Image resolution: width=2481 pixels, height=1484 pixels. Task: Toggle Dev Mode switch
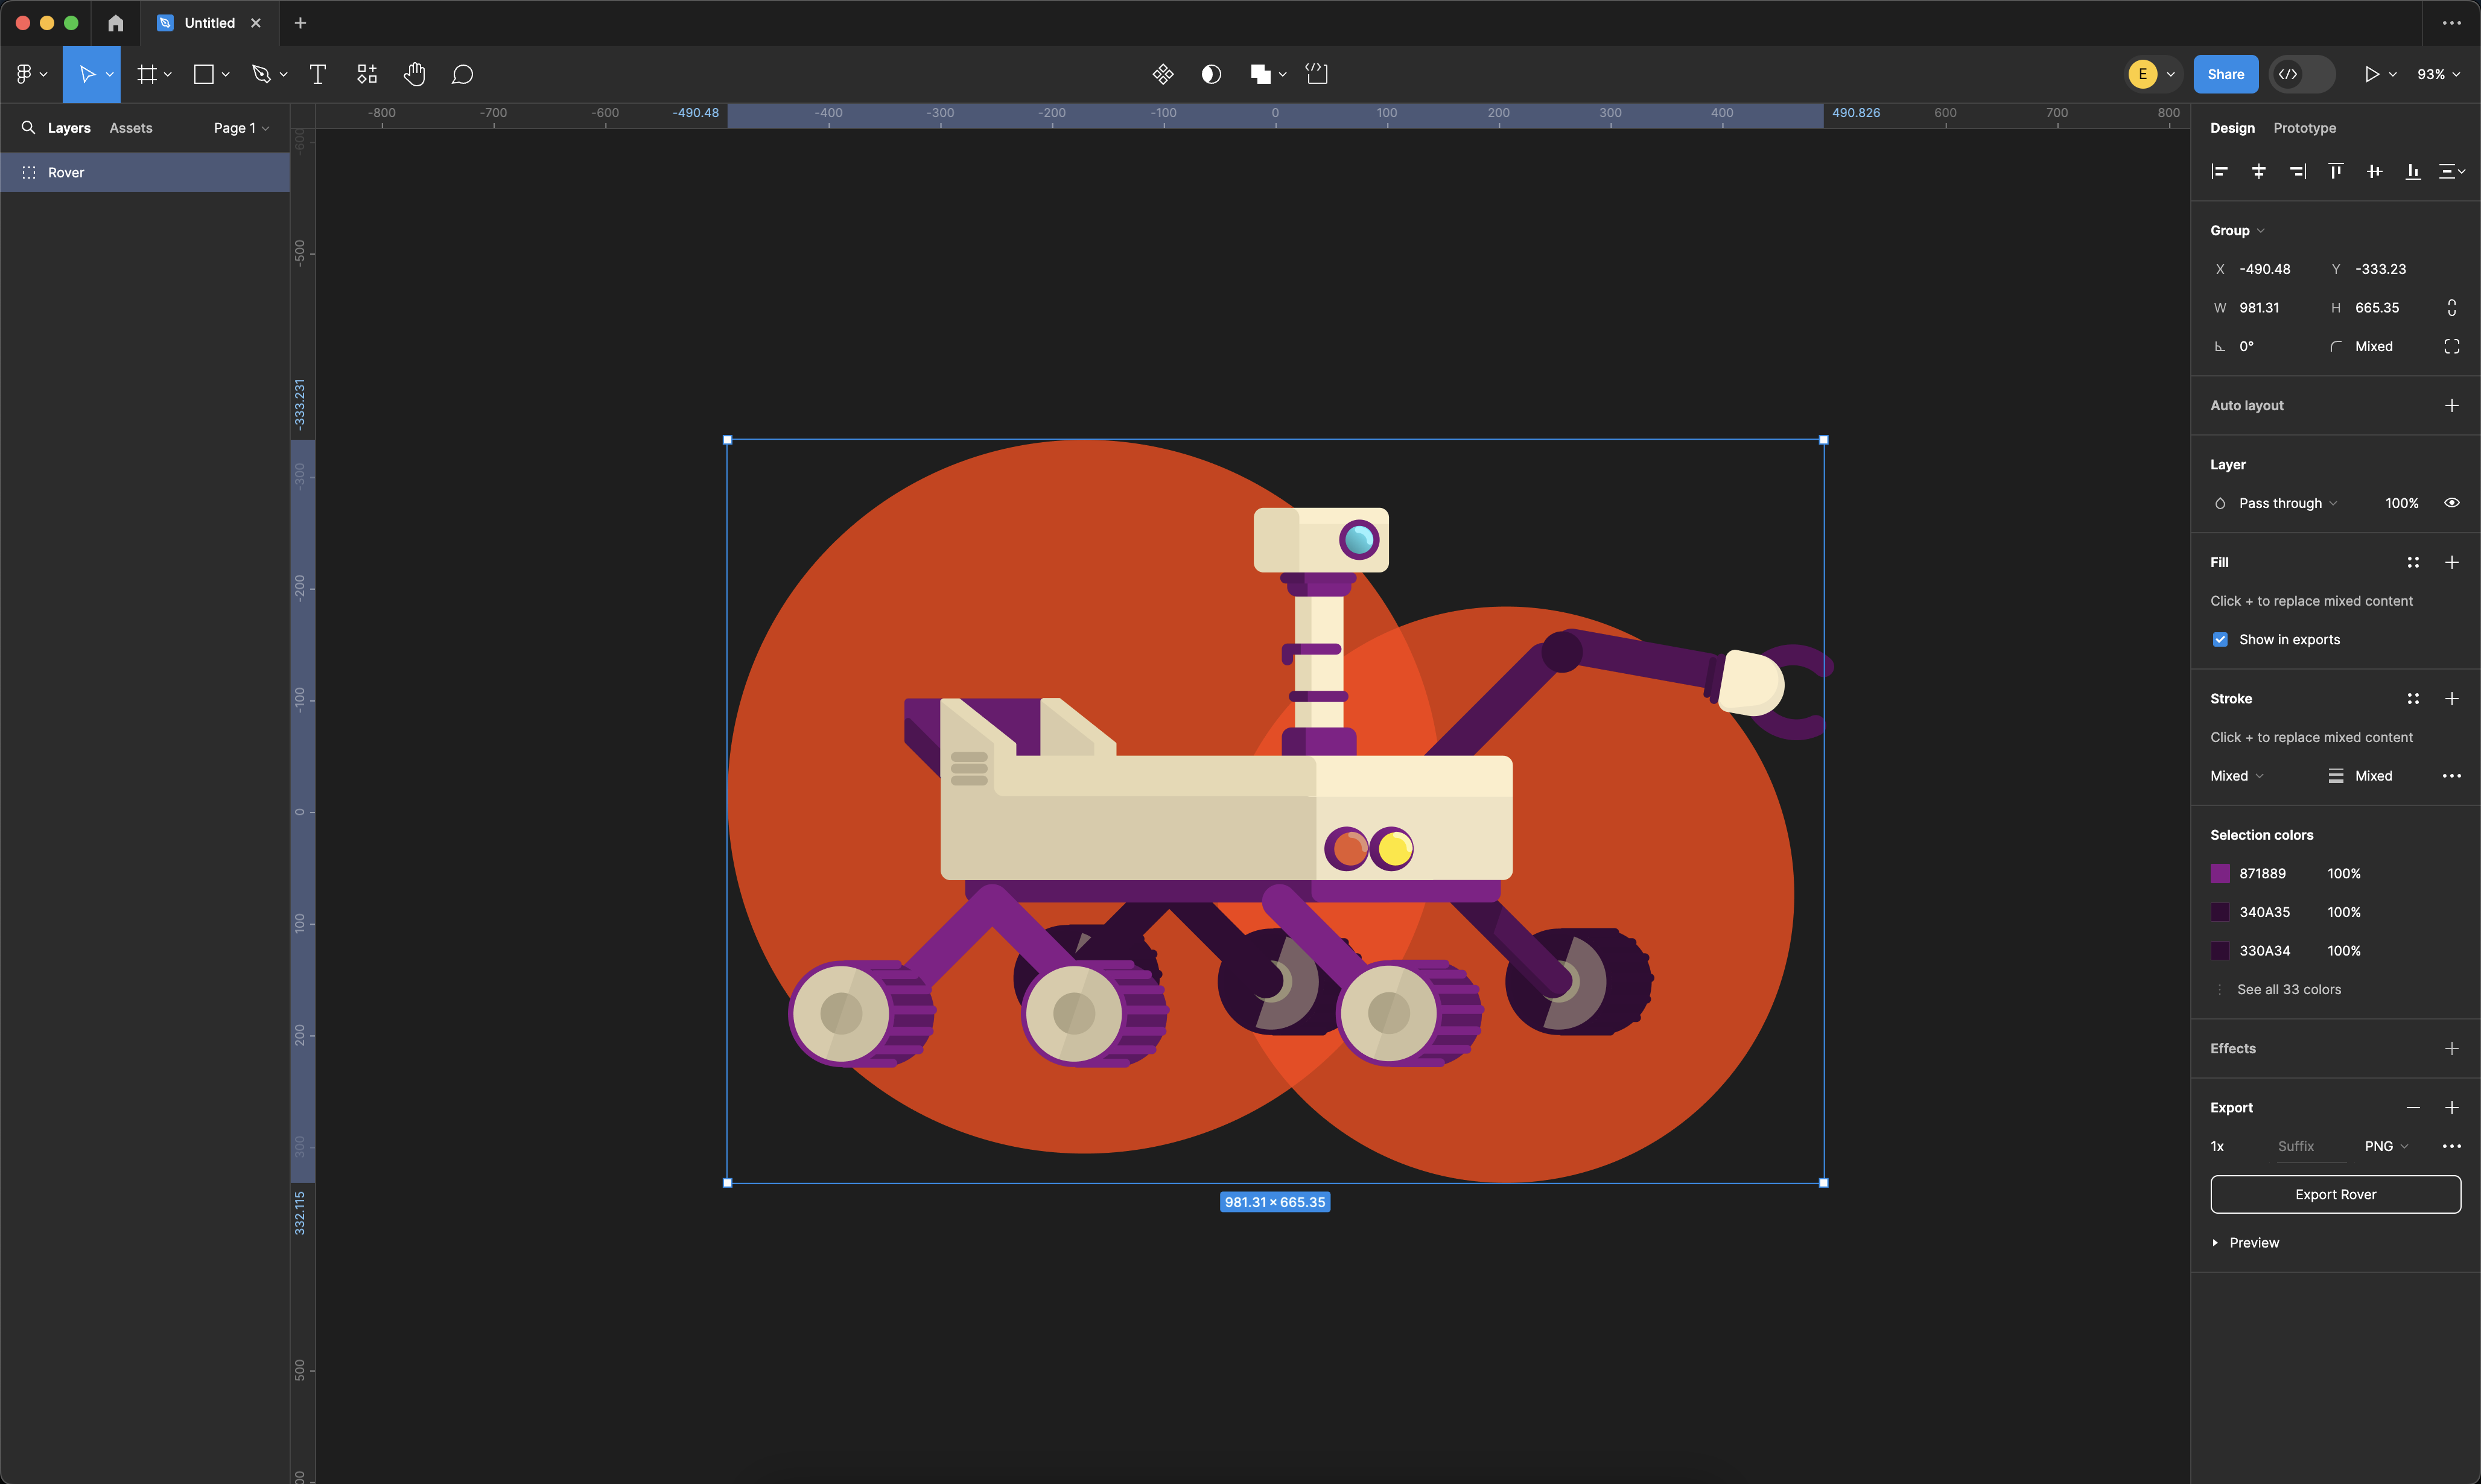pyautogui.click(x=2301, y=74)
